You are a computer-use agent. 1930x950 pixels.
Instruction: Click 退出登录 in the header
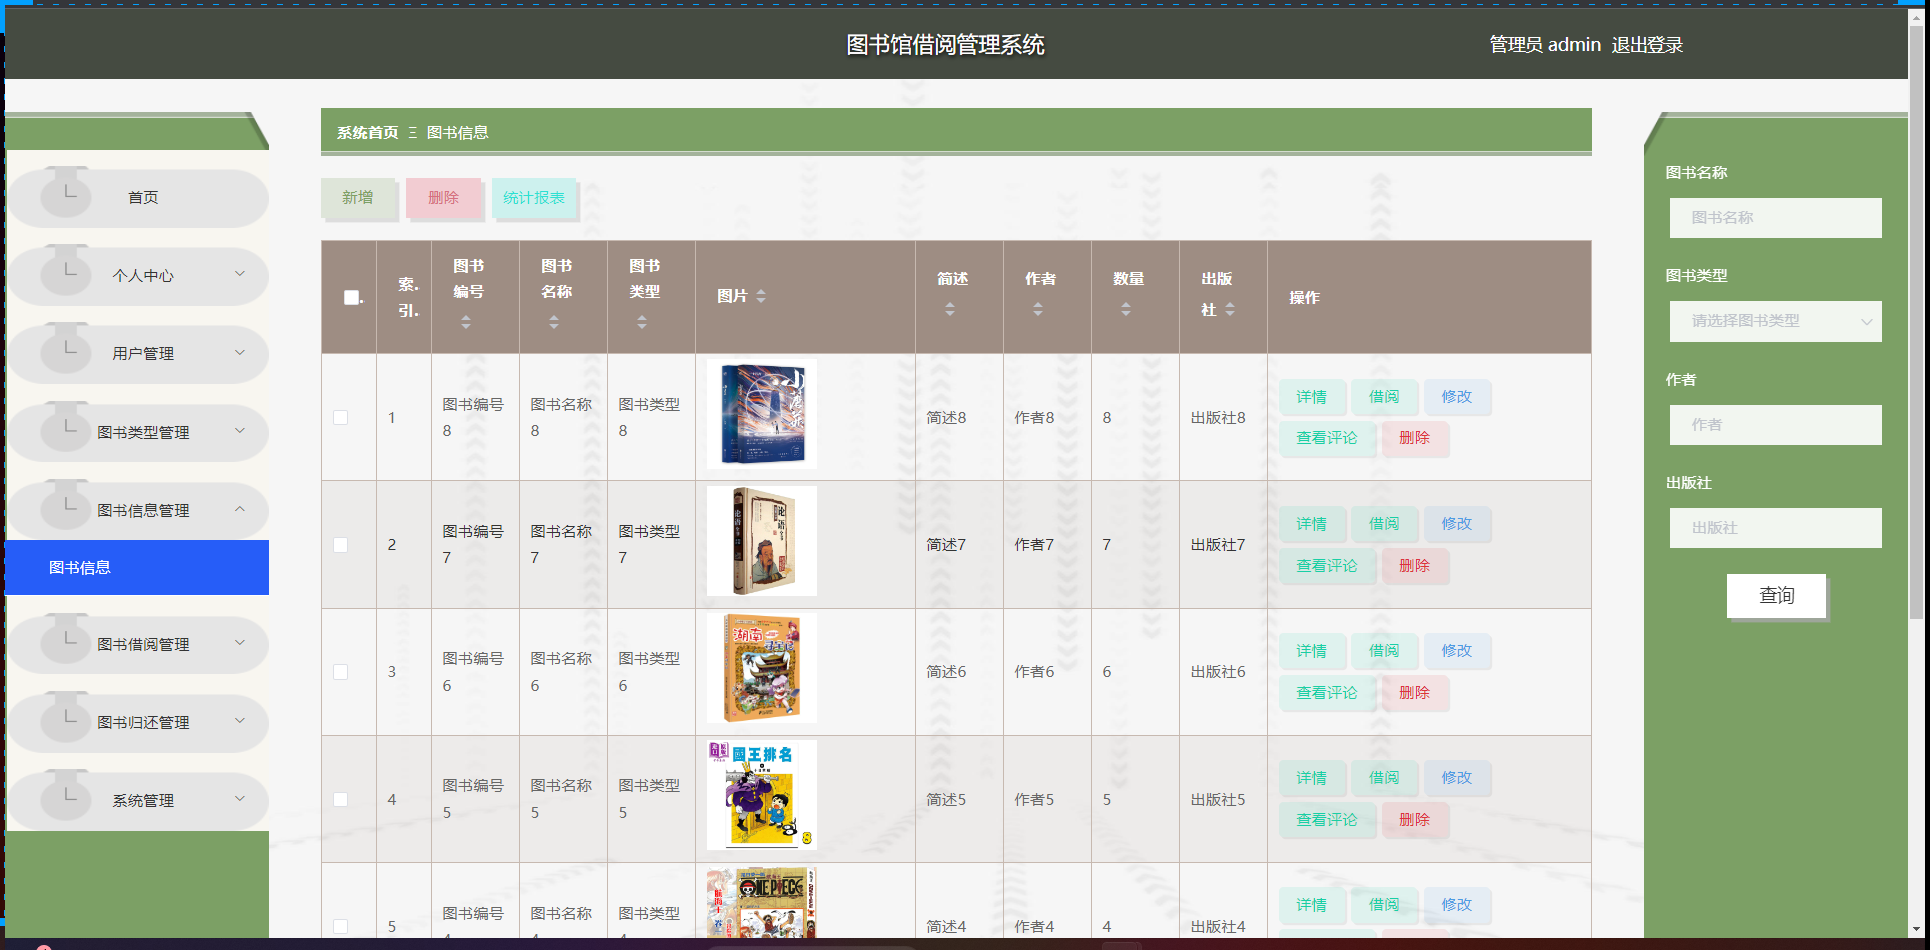(x=1647, y=45)
